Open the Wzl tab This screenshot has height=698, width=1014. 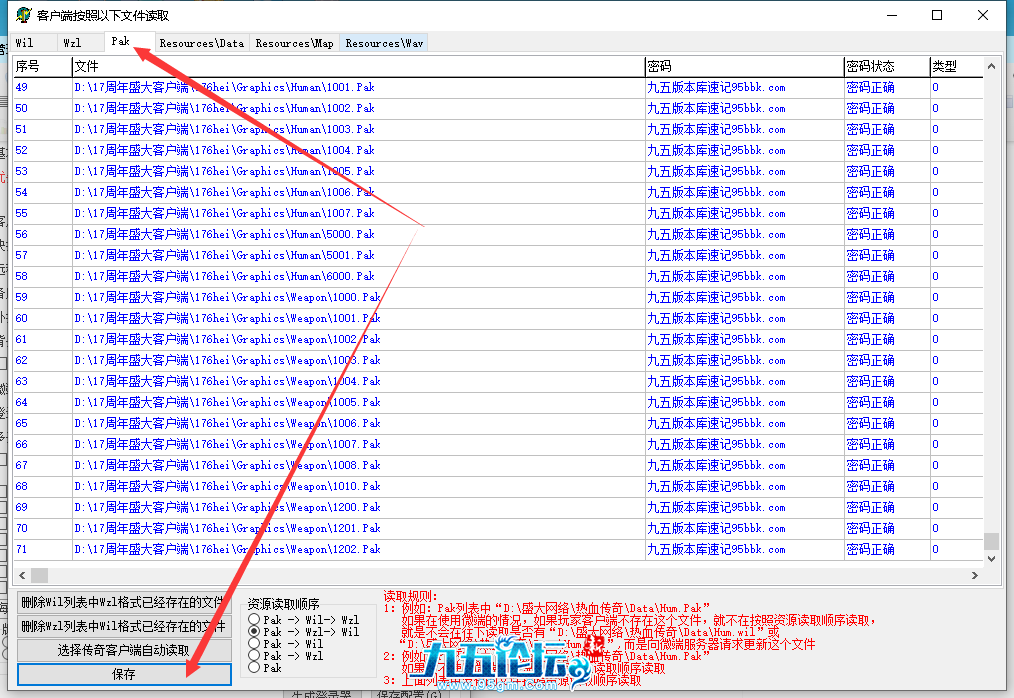coord(73,43)
